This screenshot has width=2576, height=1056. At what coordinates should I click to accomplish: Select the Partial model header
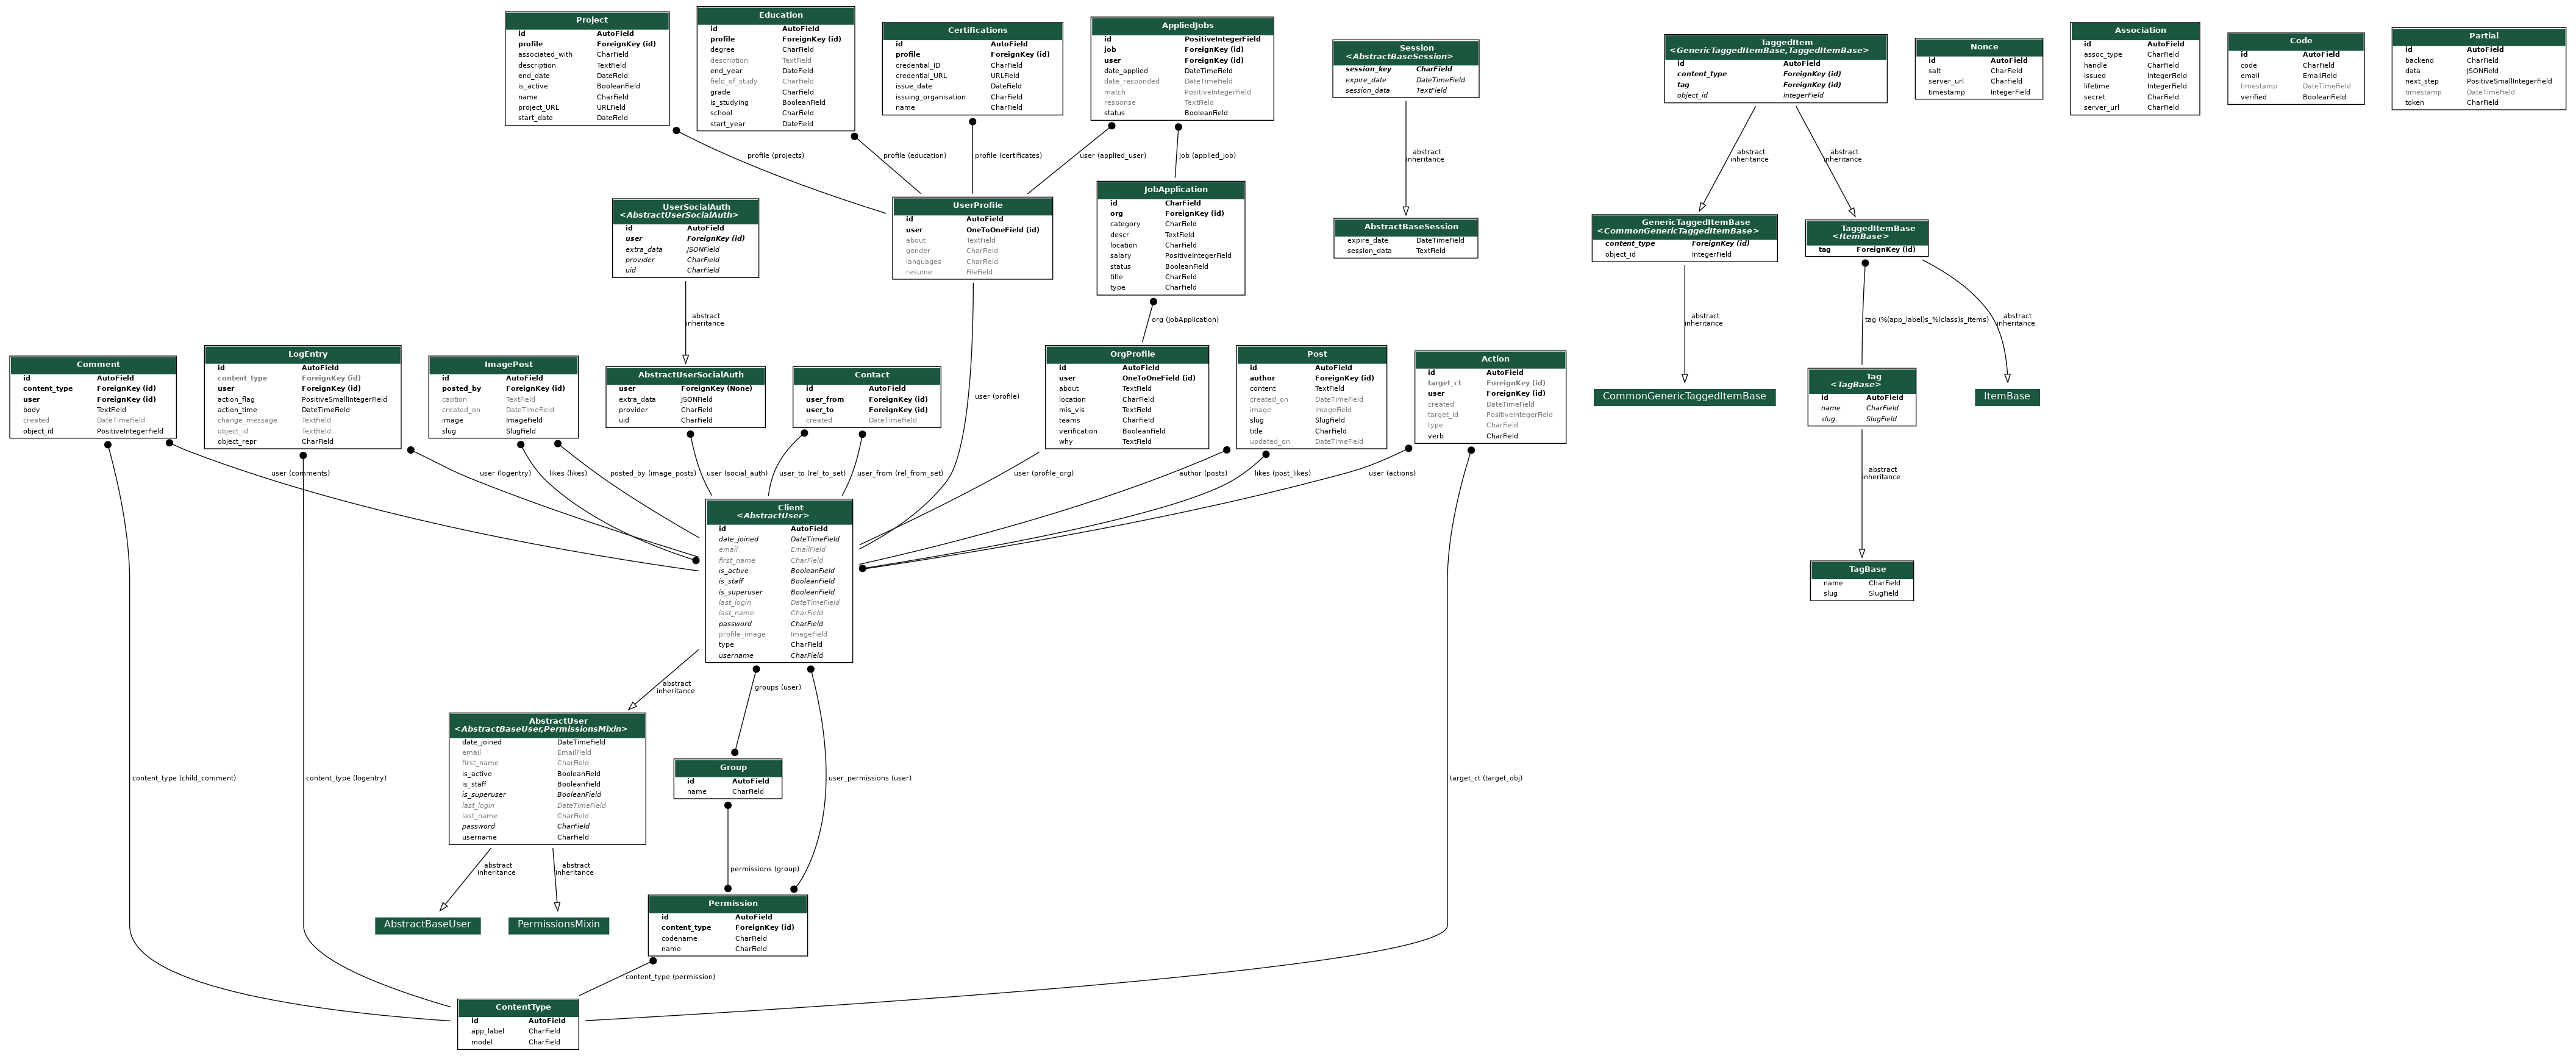2479,36
